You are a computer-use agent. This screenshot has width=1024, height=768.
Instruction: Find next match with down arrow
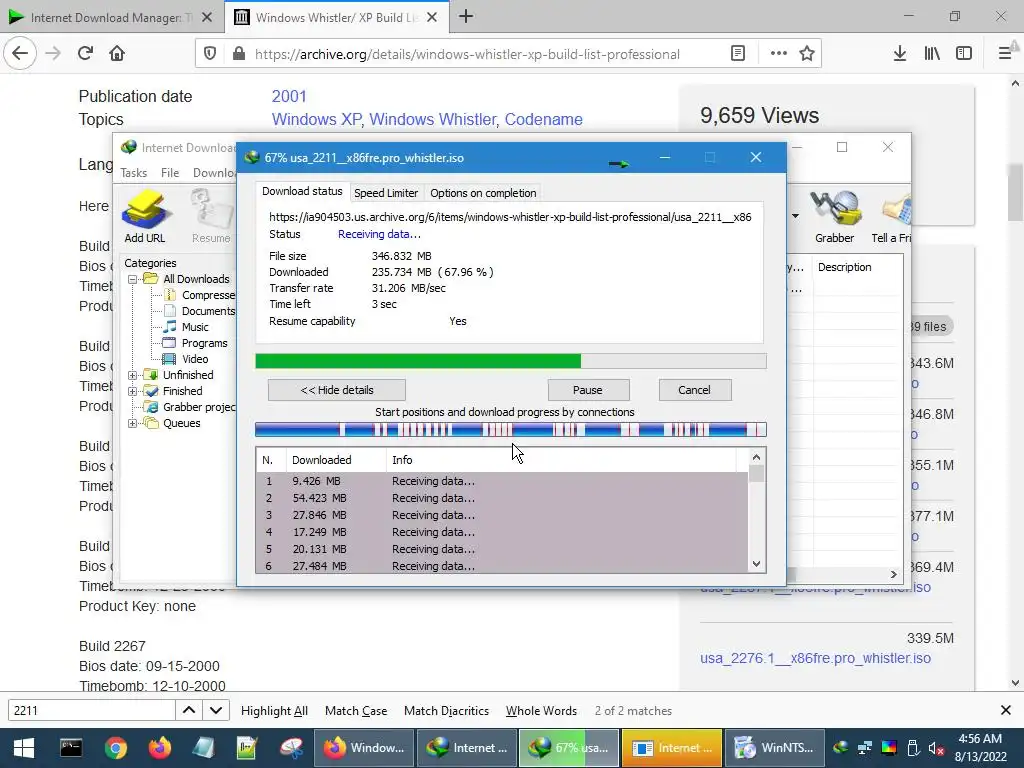coord(216,711)
